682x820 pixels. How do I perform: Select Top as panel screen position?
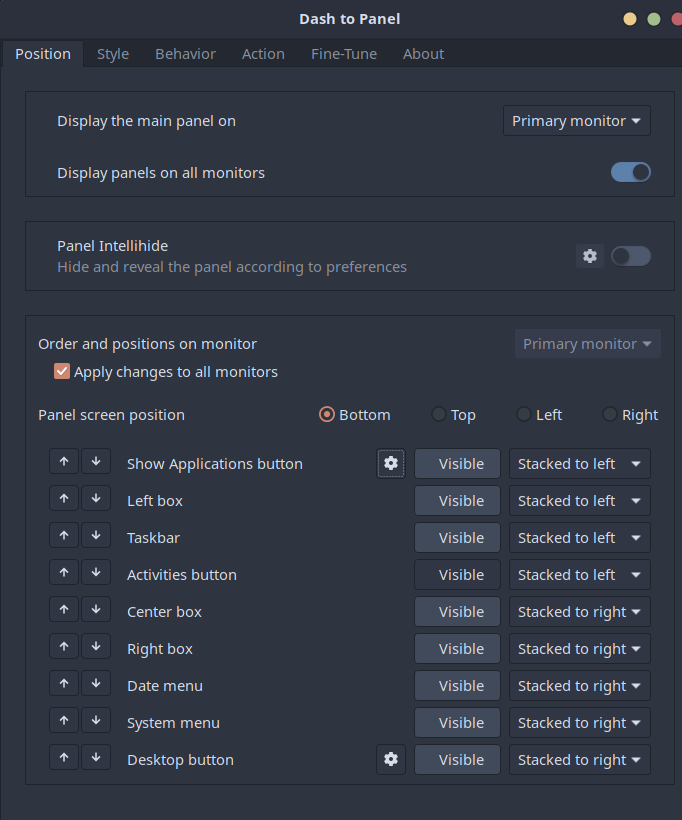[x=438, y=414]
